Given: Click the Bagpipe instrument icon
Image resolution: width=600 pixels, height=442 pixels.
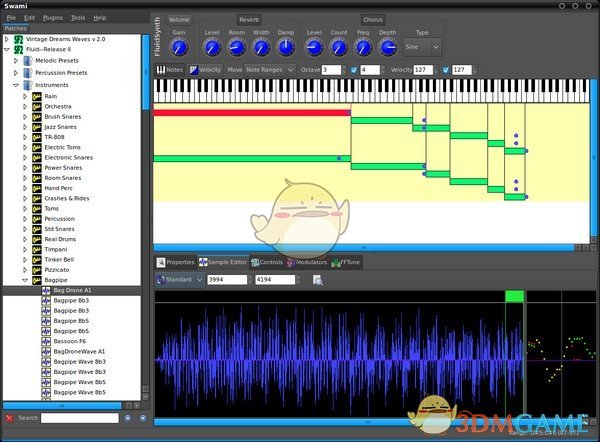Looking at the screenshot, I should (x=37, y=280).
